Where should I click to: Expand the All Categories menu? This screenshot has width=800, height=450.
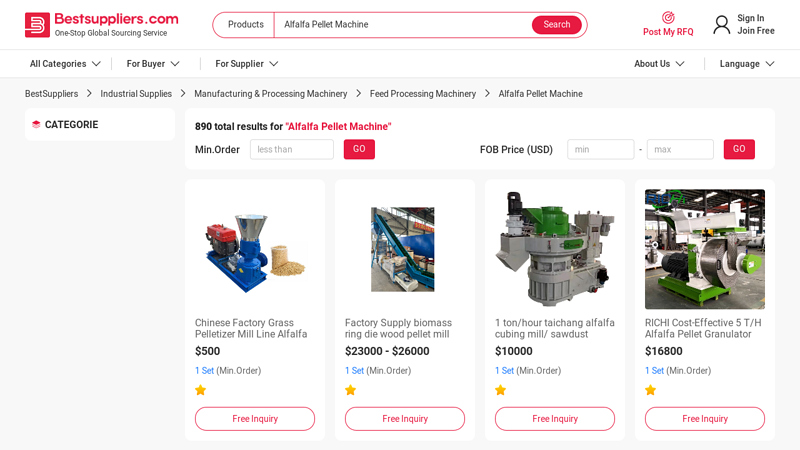pyautogui.click(x=65, y=64)
